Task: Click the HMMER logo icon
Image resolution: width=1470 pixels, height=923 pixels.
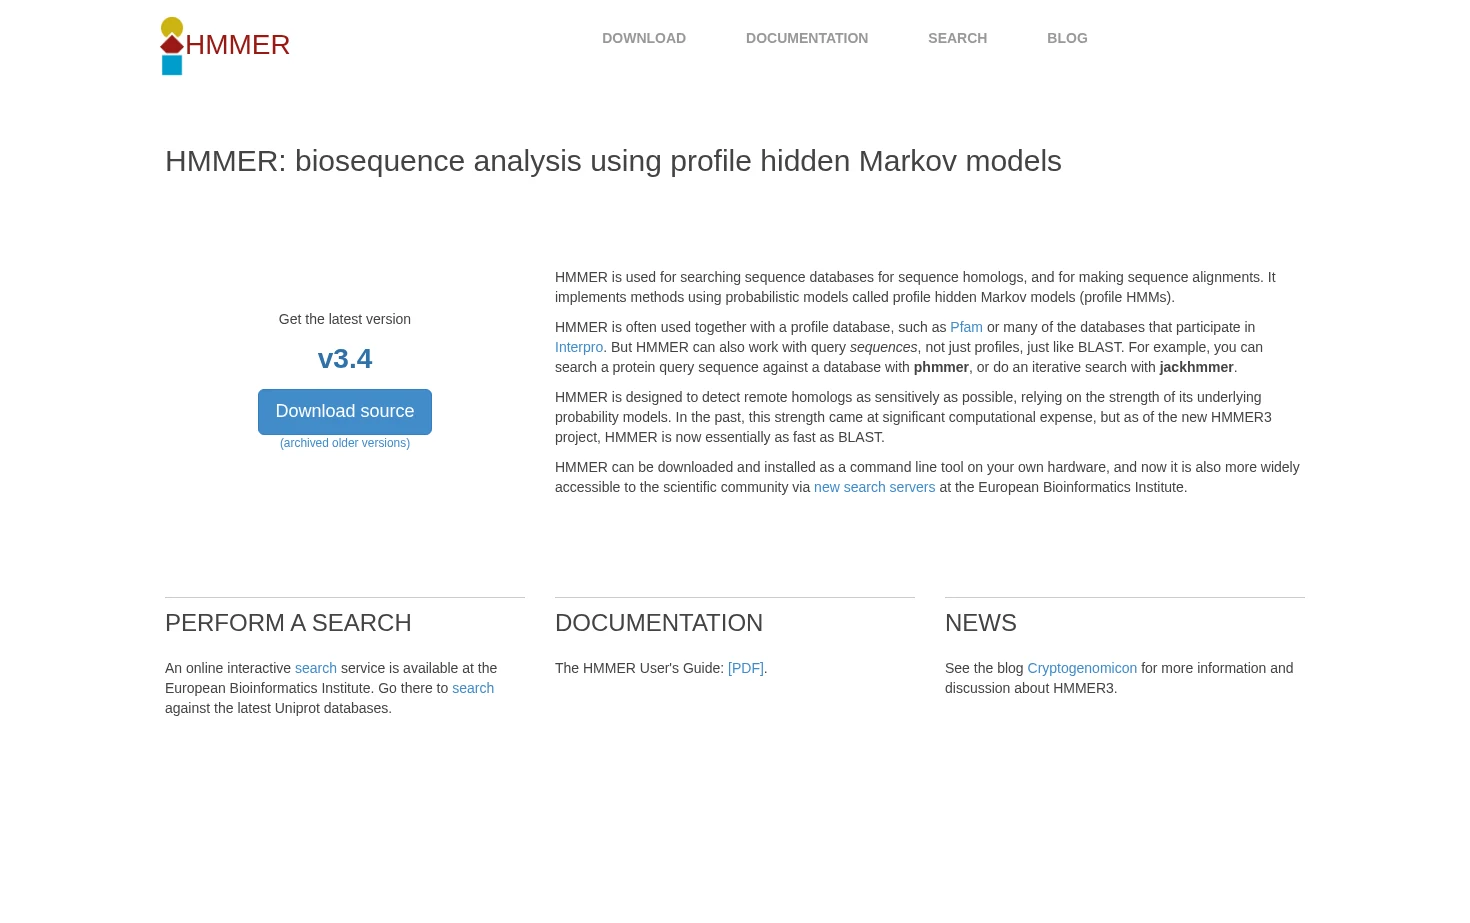Action: tap(172, 46)
